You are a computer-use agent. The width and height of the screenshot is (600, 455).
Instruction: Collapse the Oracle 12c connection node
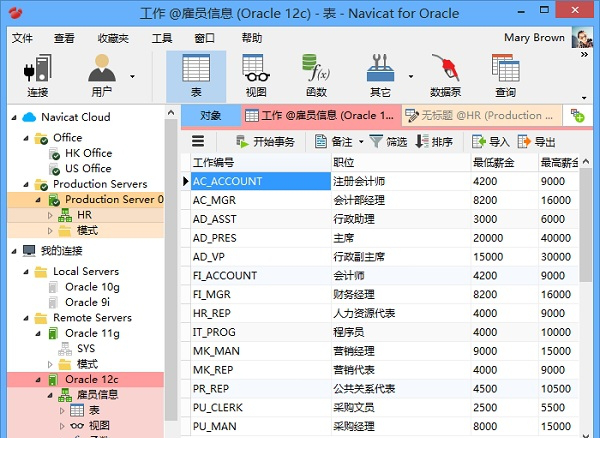38,380
